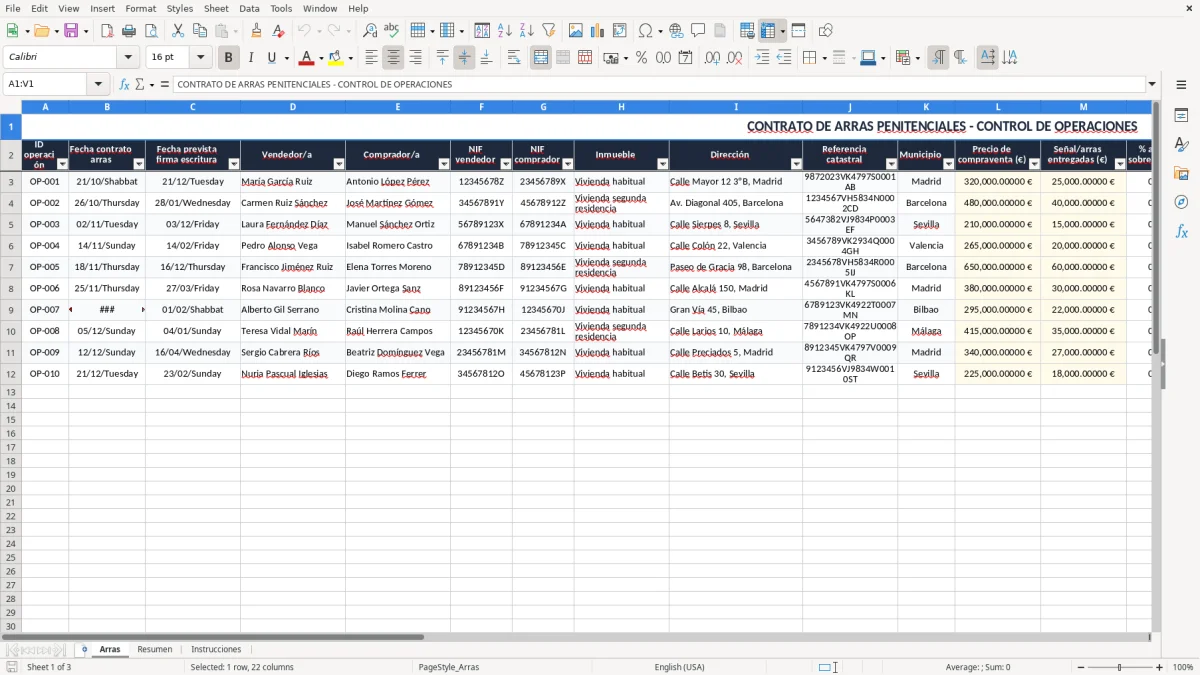
Task: Open the File menu
Action: point(13,8)
